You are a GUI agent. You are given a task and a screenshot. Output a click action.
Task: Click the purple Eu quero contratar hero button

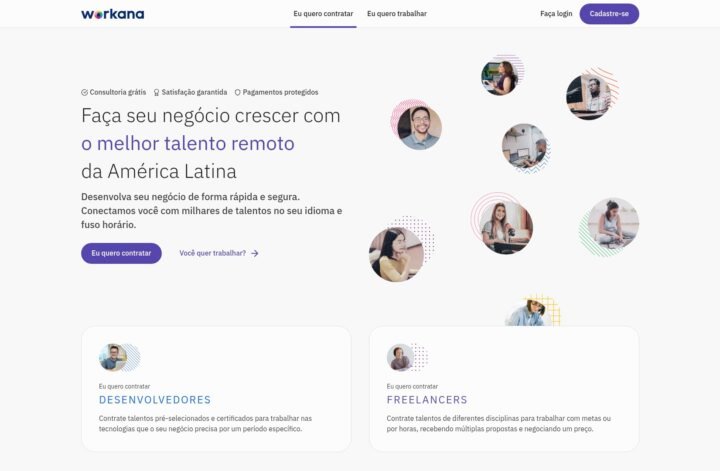(x=121, y=253)
